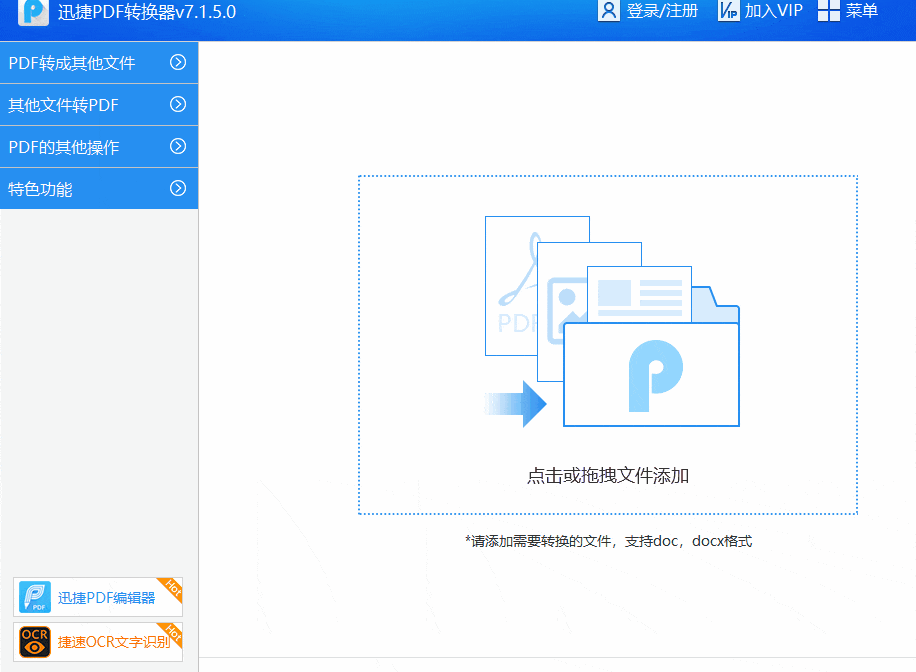The image size is (916, 672).
Task: Click the supported formats hint doc，docx格式
Action: [x=608, y=541]
